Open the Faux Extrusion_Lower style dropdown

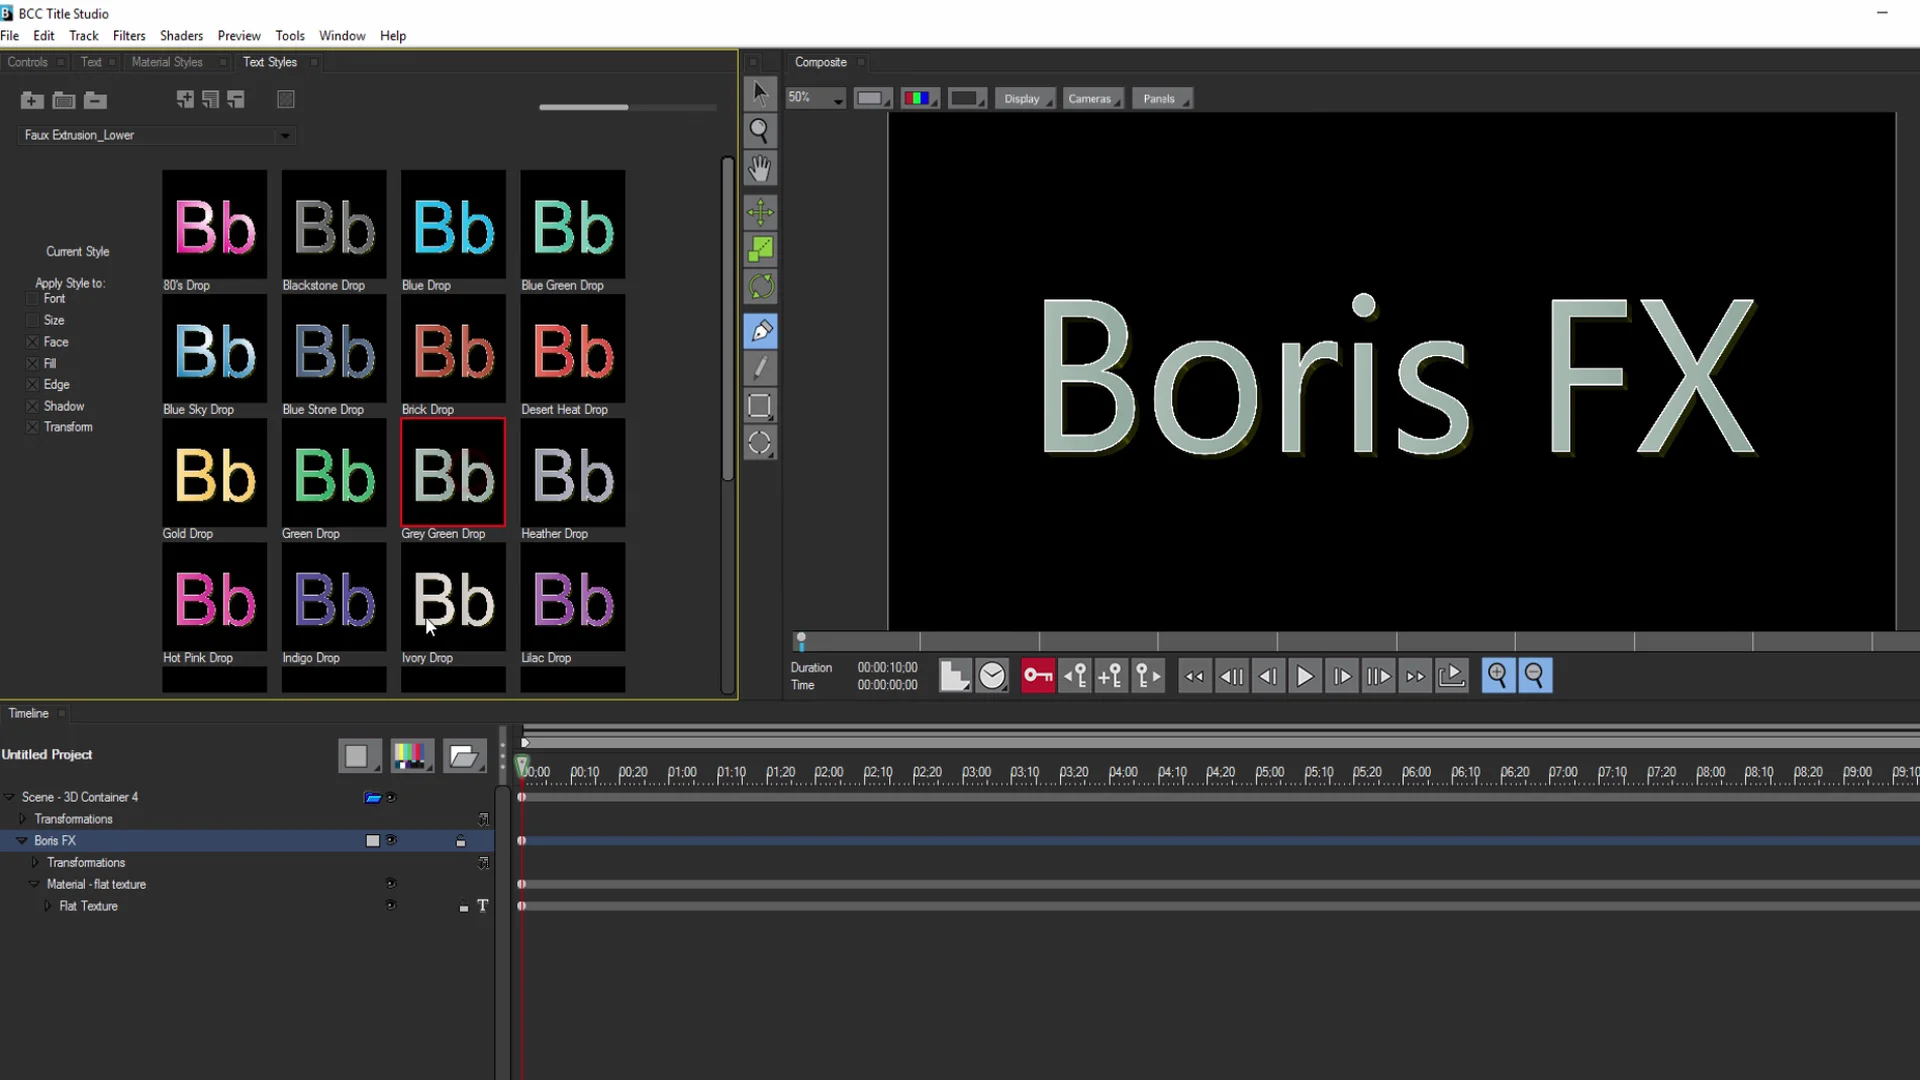[285, 135]
